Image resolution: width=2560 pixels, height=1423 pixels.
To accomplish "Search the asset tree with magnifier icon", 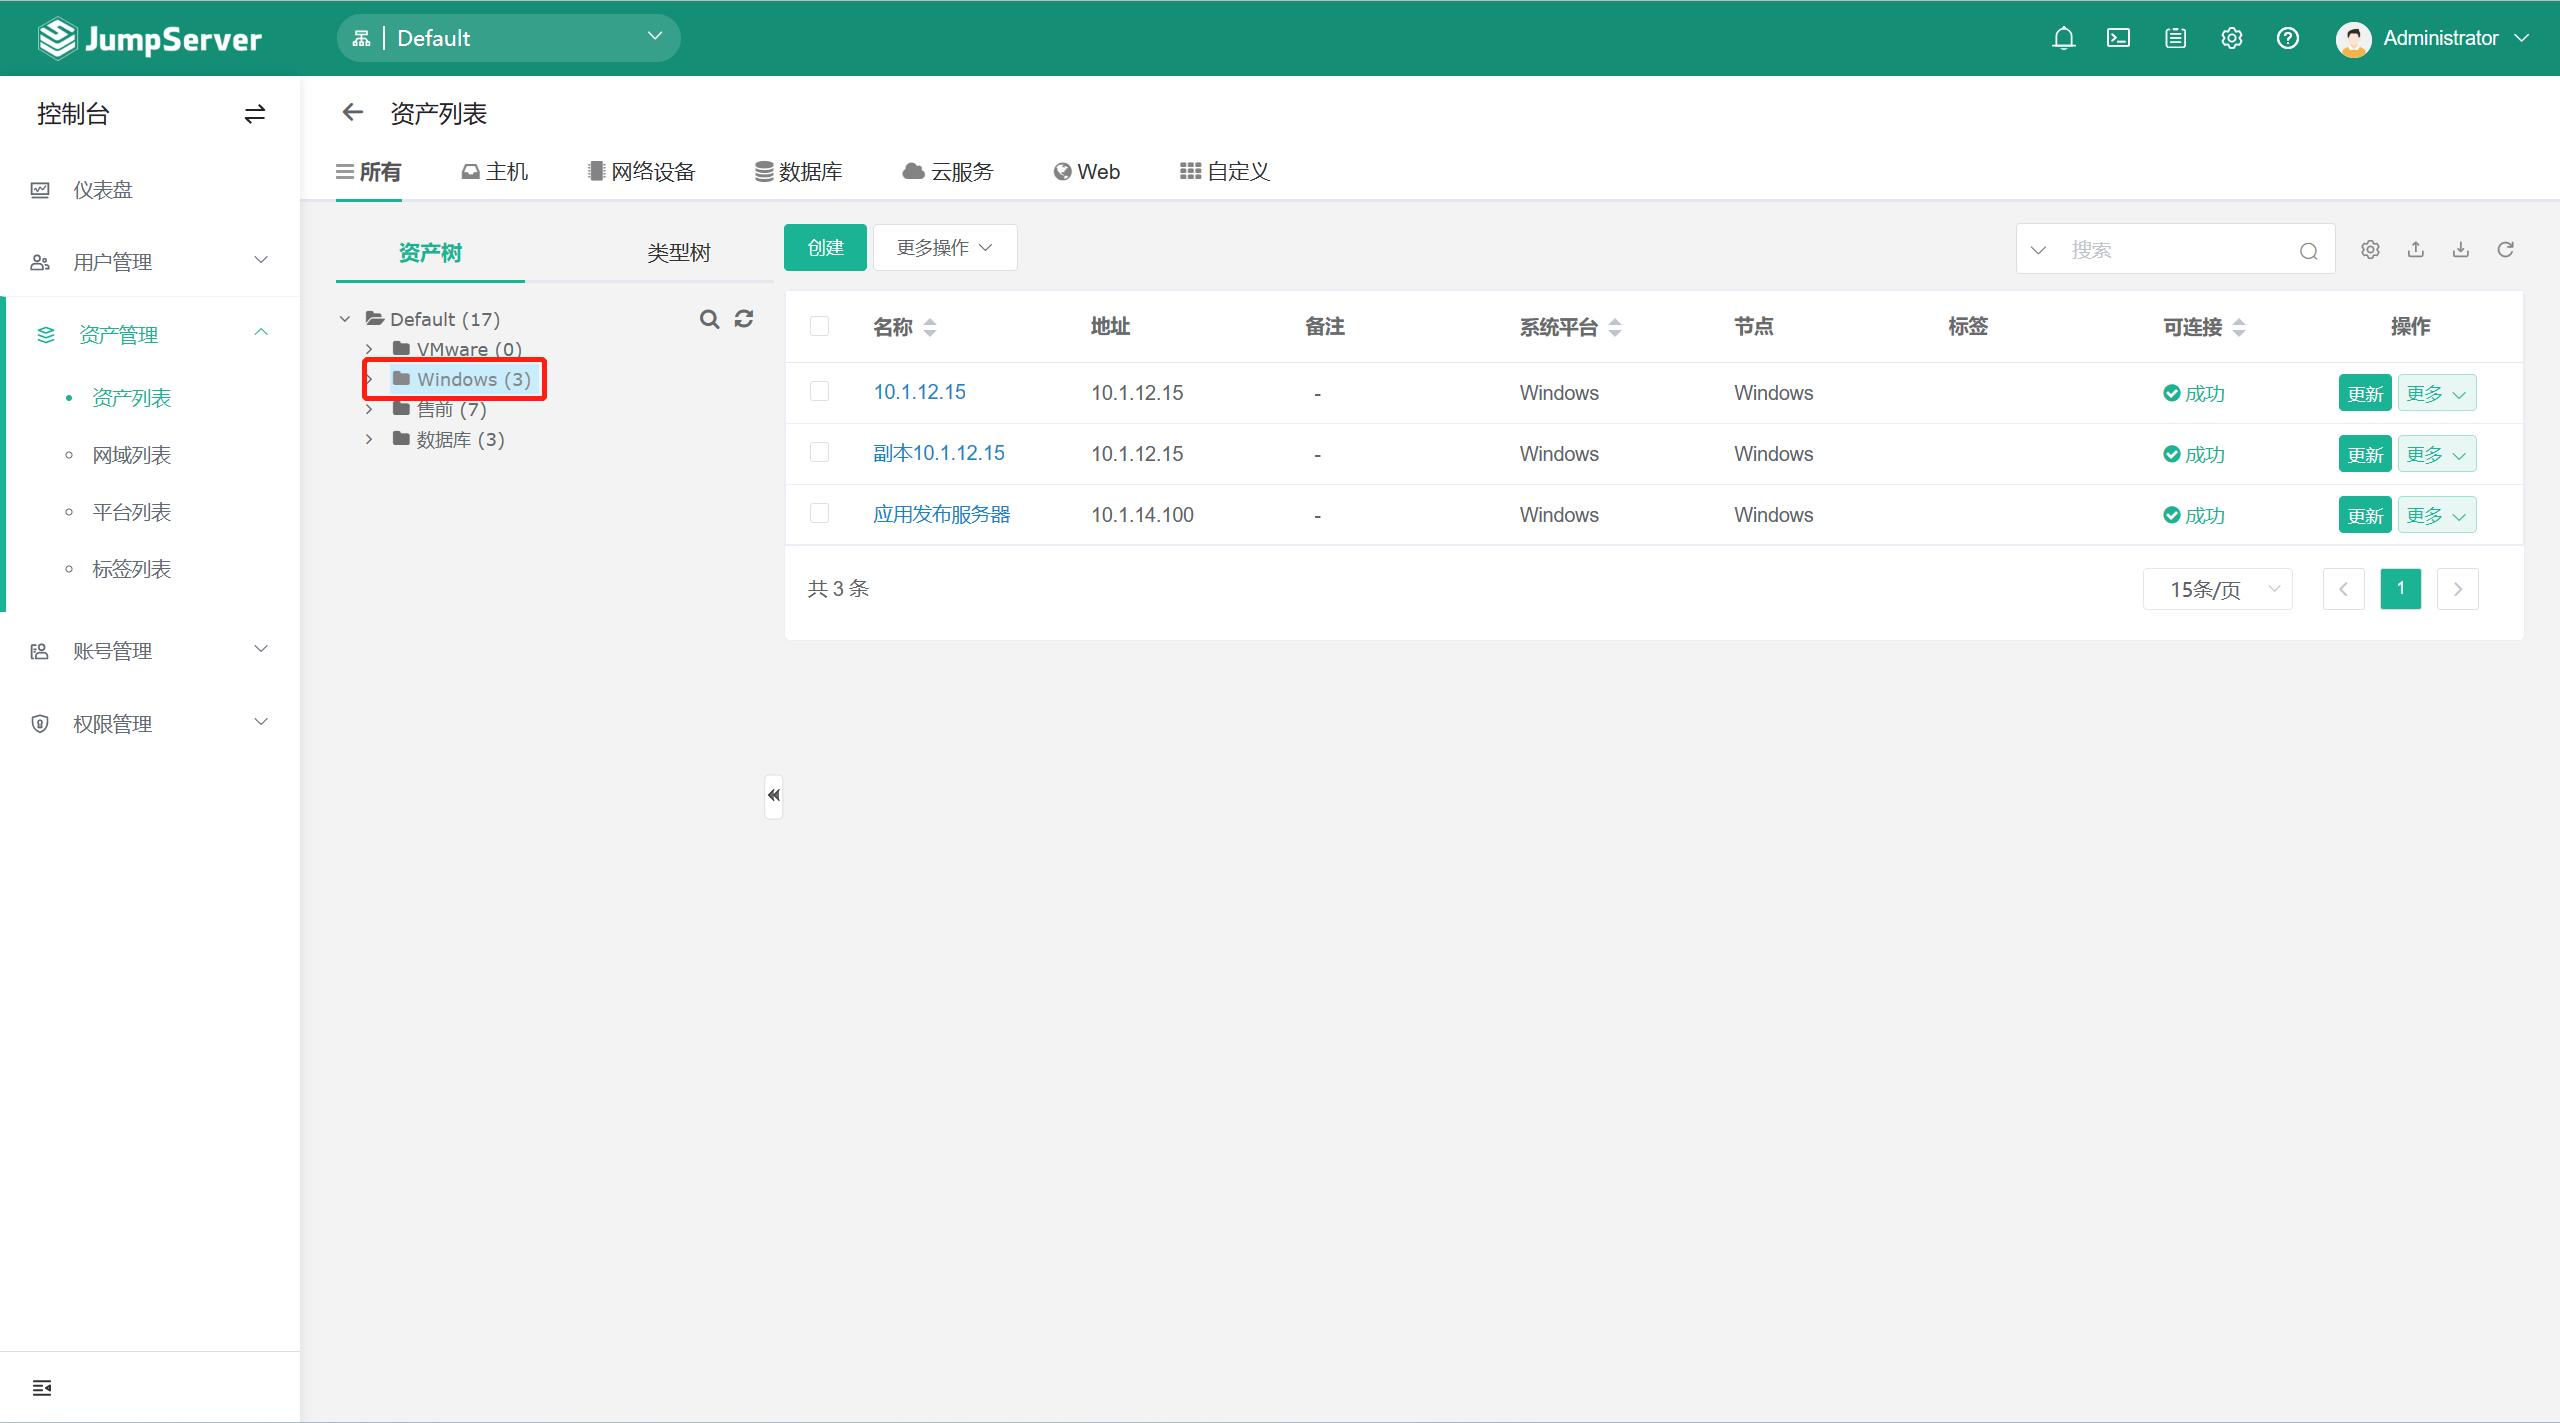I will [x=709, y=319].
